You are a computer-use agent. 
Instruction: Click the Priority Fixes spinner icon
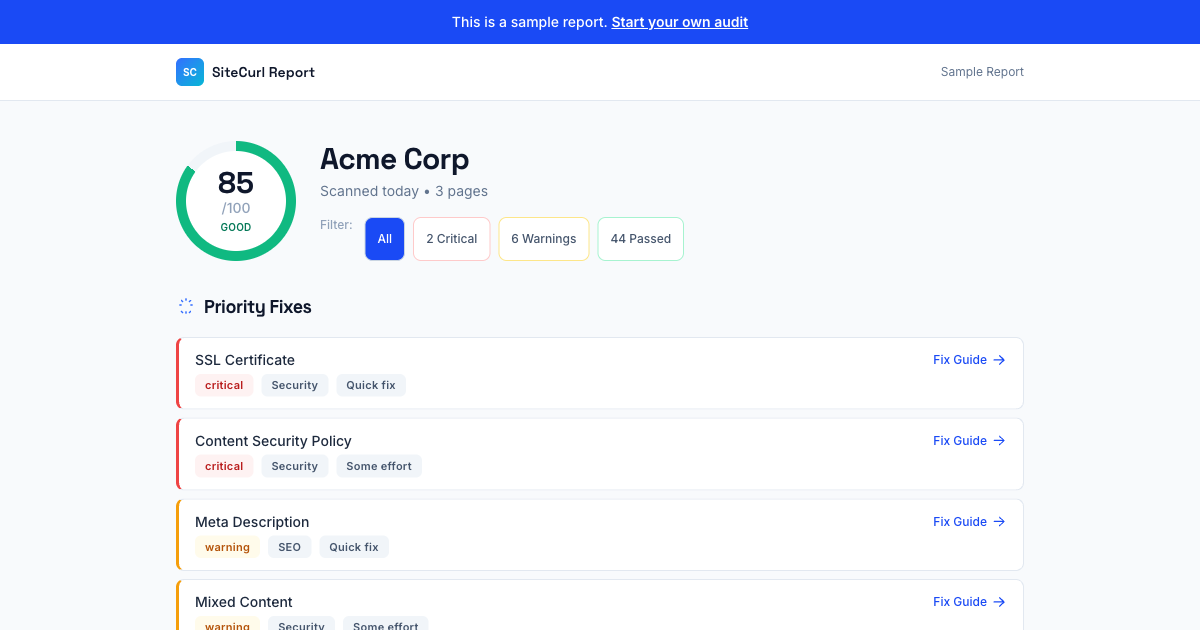click(186, 307)
